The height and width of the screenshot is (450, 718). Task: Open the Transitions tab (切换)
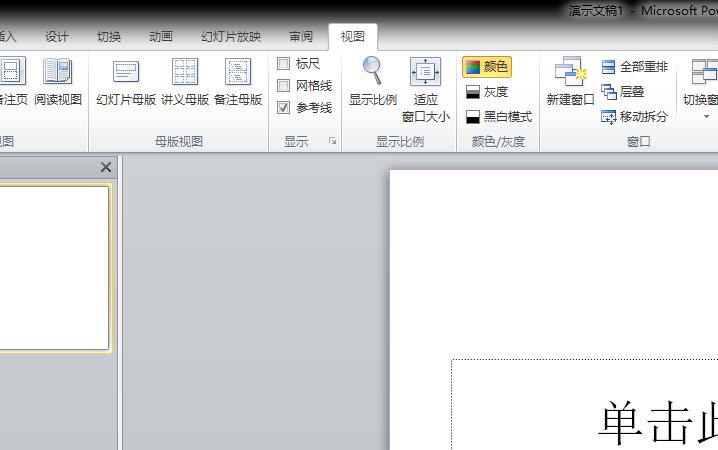(109, 37)
